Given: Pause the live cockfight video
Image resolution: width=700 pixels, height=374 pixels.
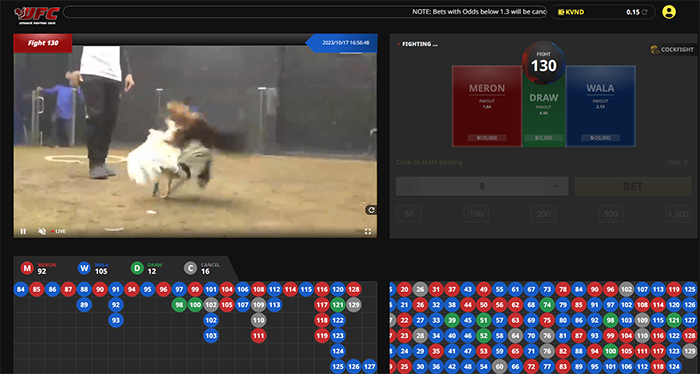Looking at the screenshot, I should [x=23, y=231].
